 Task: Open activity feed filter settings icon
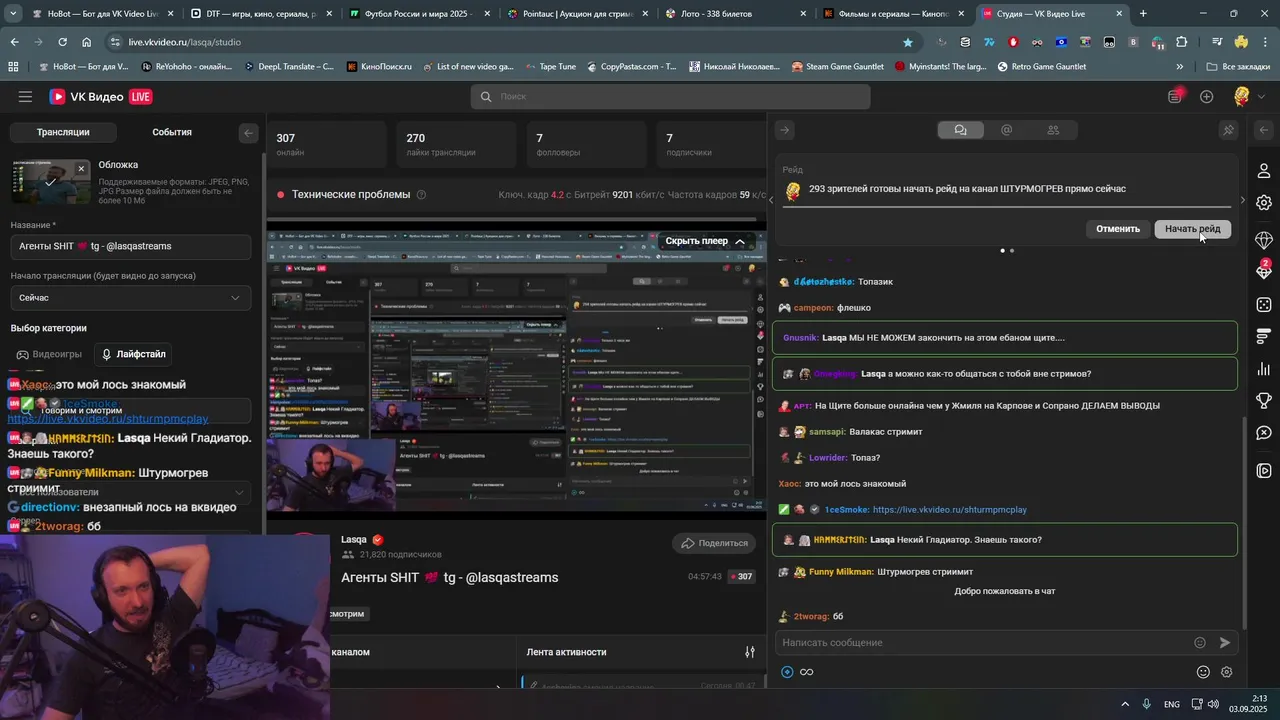750,652
